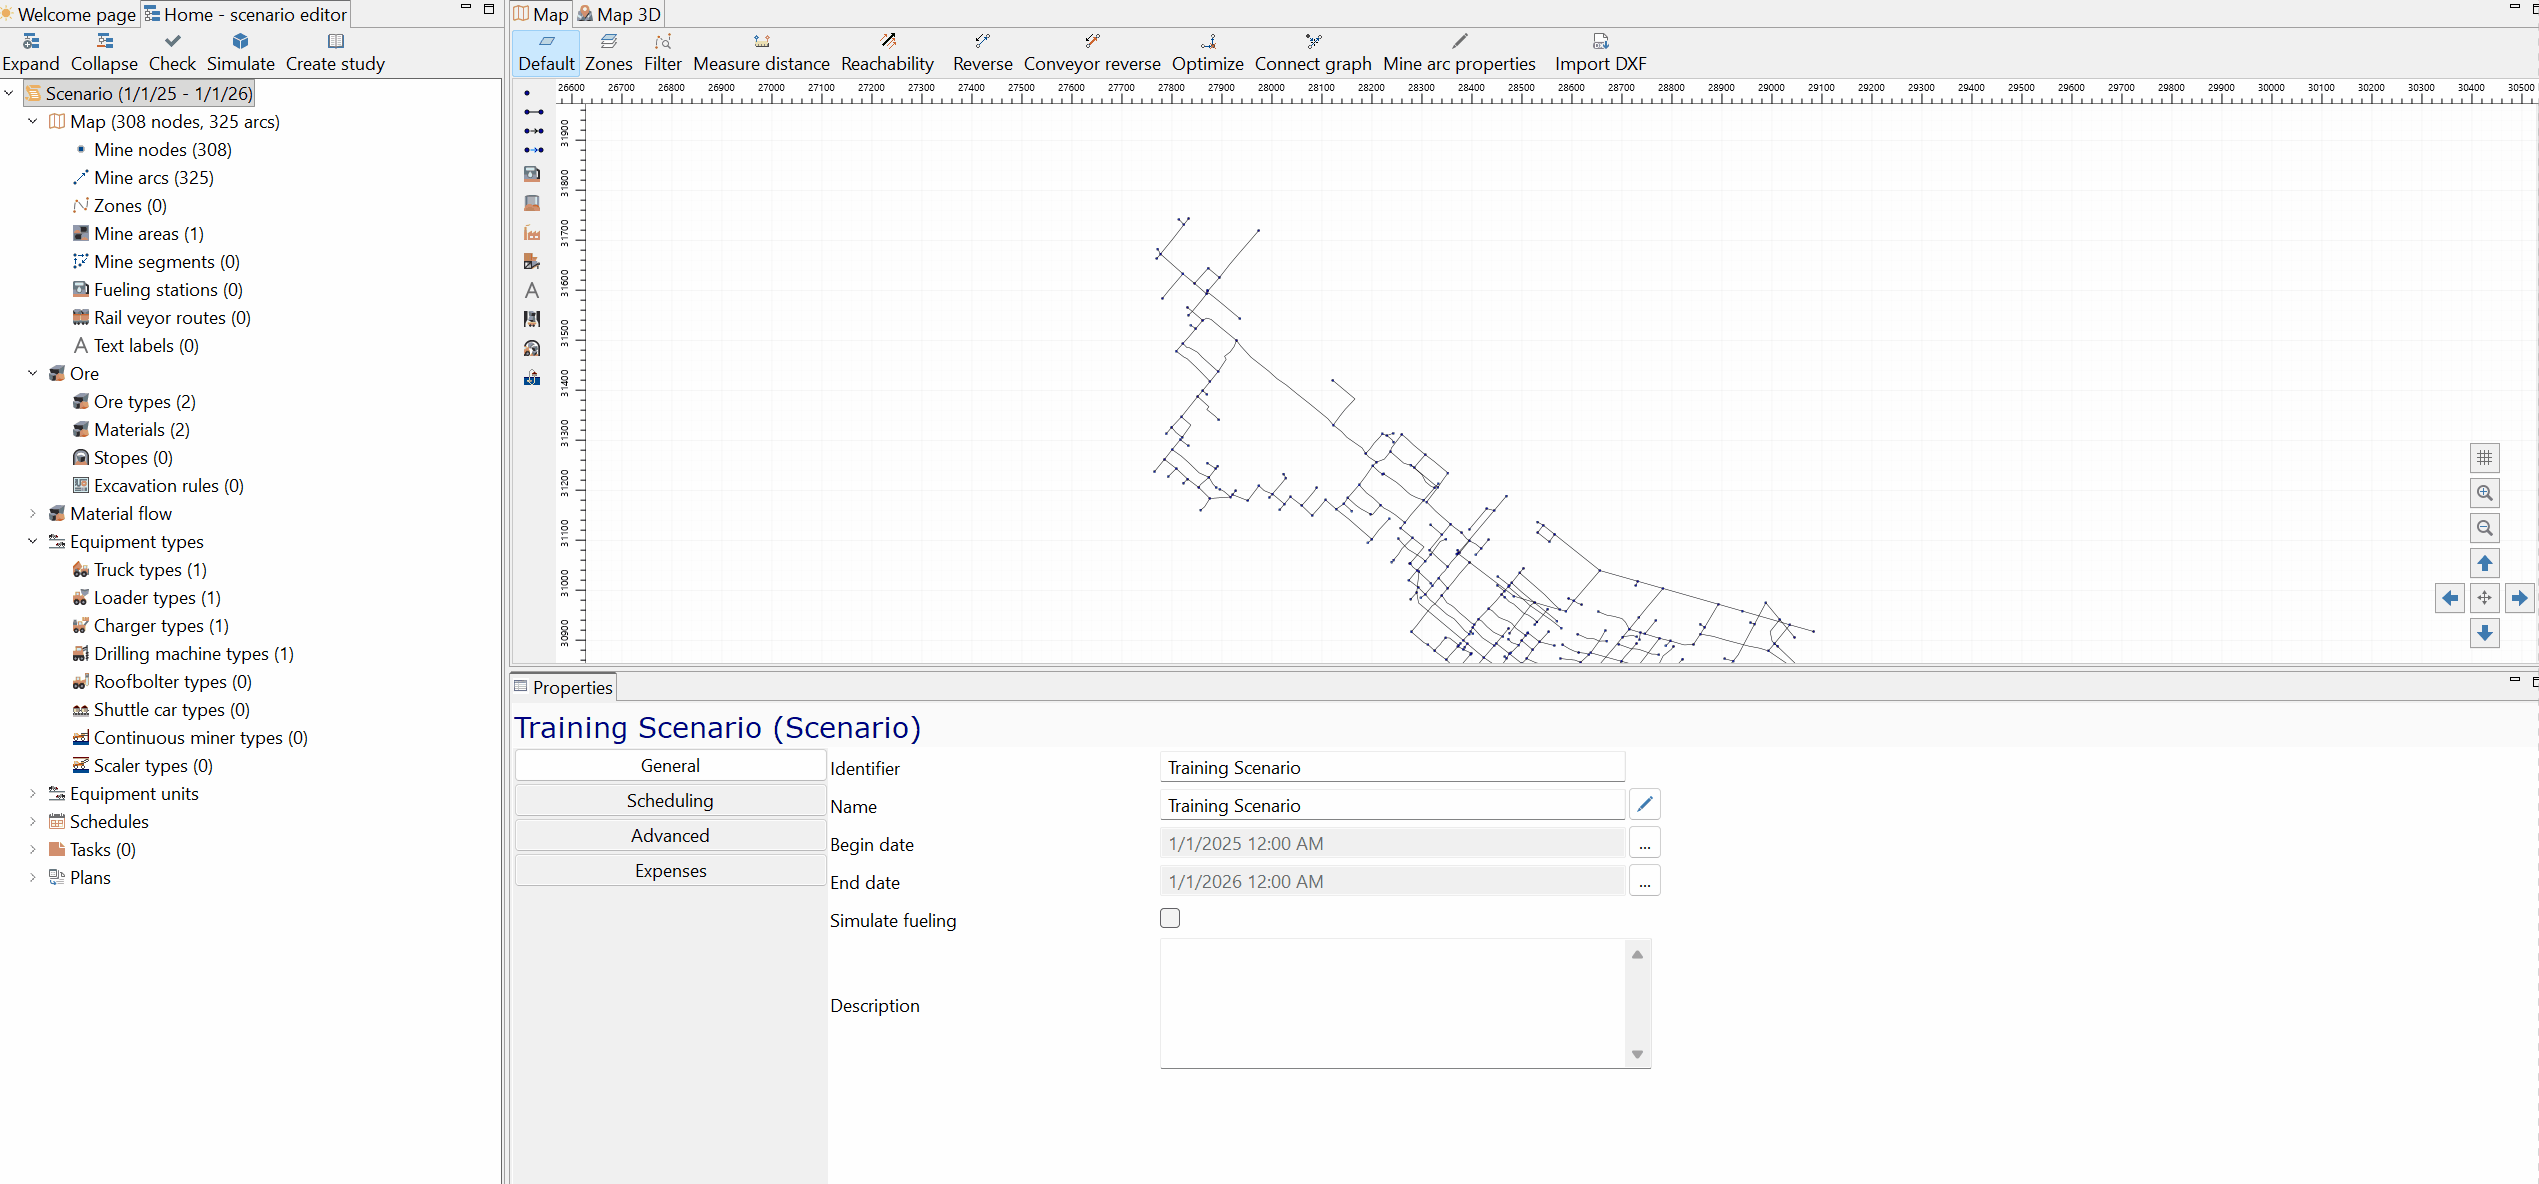Select the two-node arc drawing tool
The height and width of the screenshot is (1184, 2539).
(533, 112)
